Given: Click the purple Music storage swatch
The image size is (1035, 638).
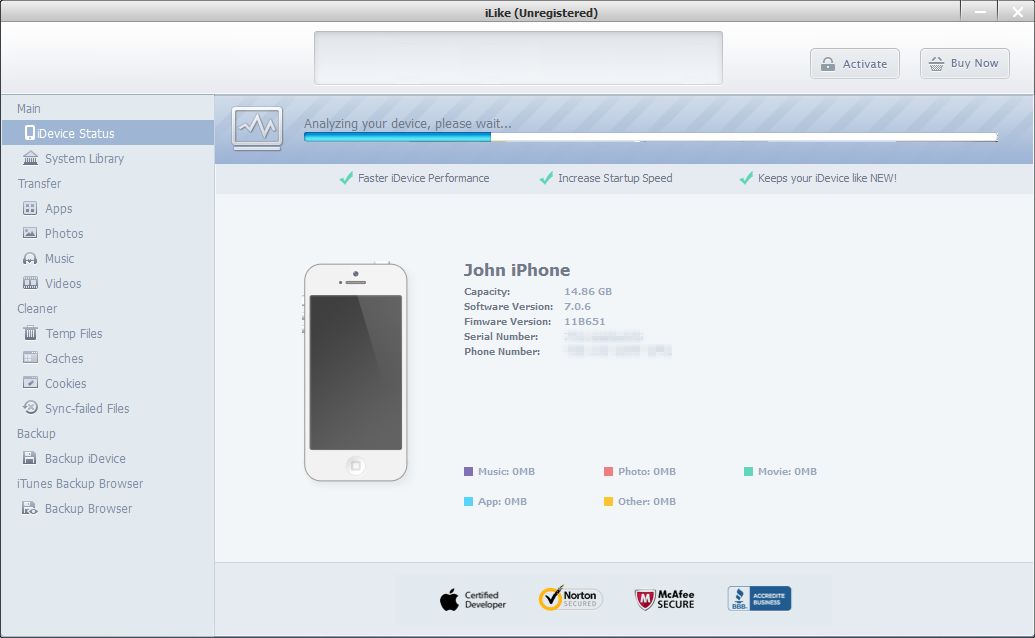Looking at the screenshot, I should pyautogui.click(x=469, y=472).
